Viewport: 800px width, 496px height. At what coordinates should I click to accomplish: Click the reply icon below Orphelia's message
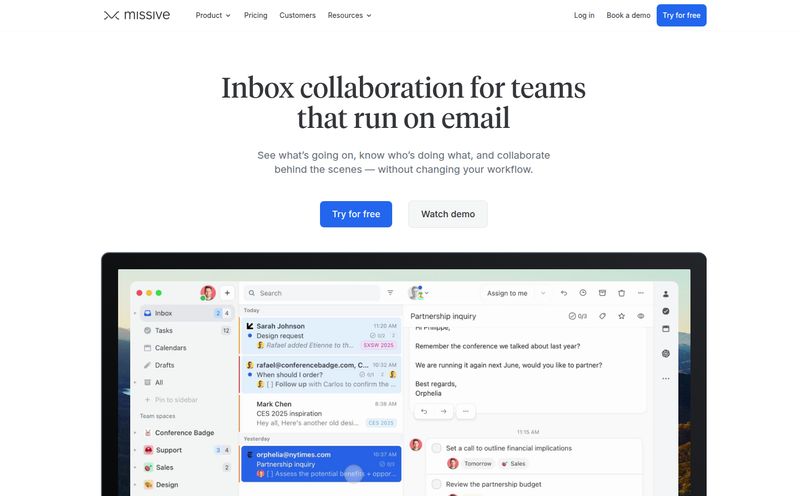[x=424, y=411]
